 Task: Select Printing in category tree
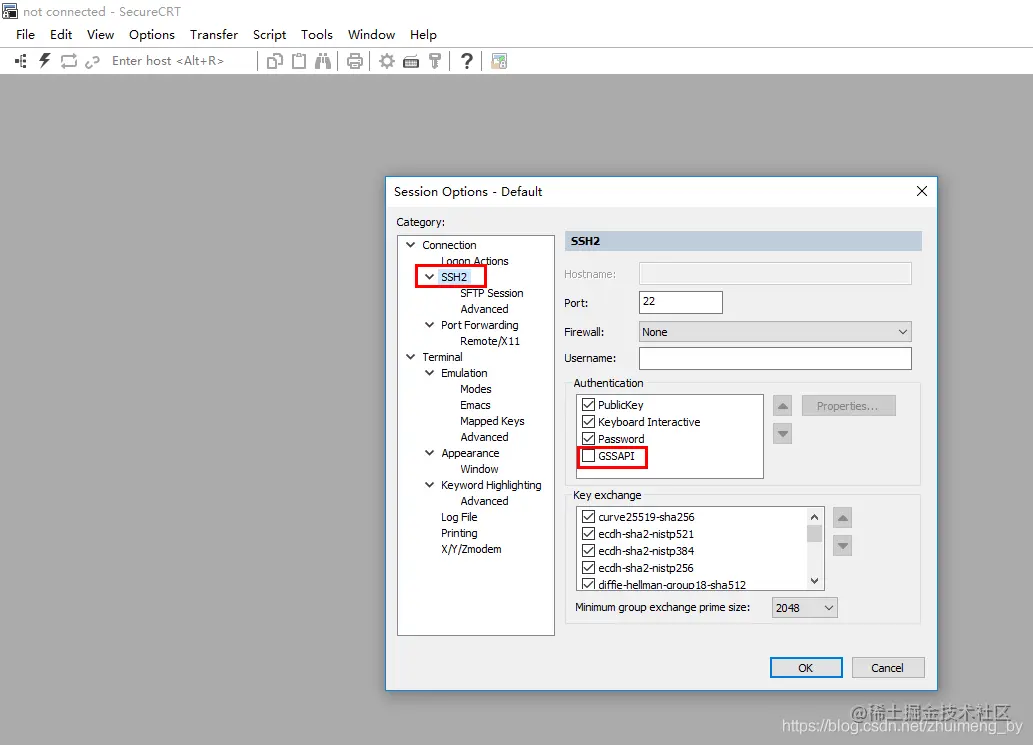(459, 533)
